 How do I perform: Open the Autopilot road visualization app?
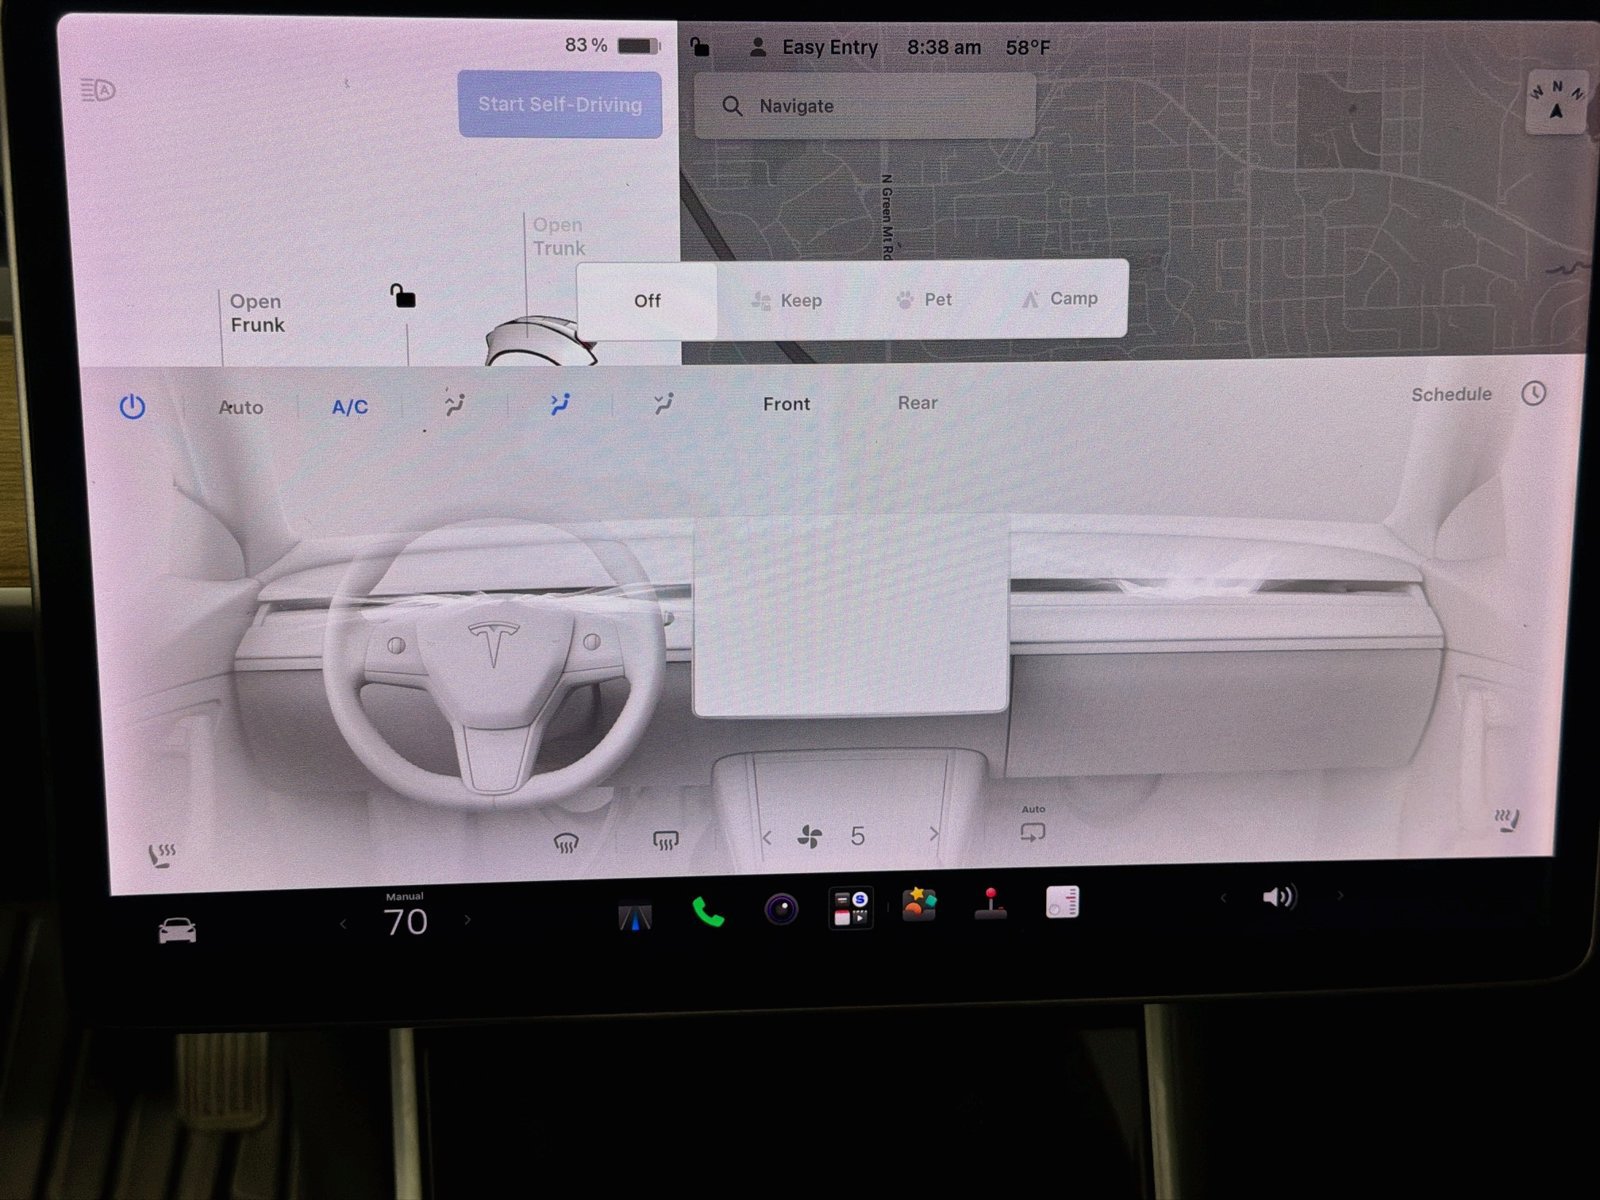pyautogui.click(x=635, y=916)
